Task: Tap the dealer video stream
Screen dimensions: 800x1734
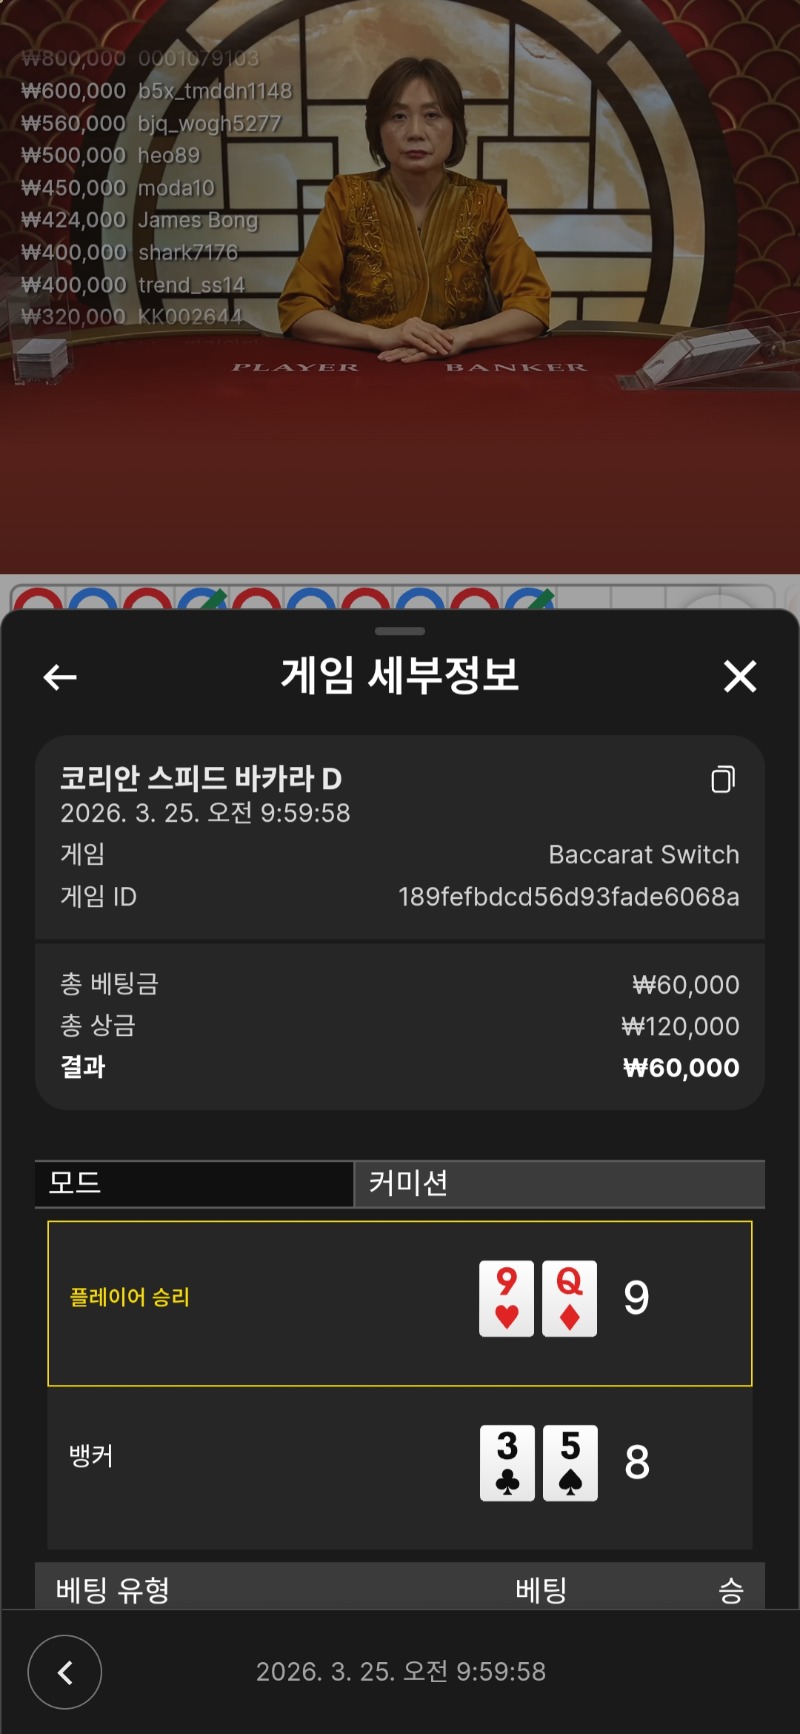Action: click(400, 287)
